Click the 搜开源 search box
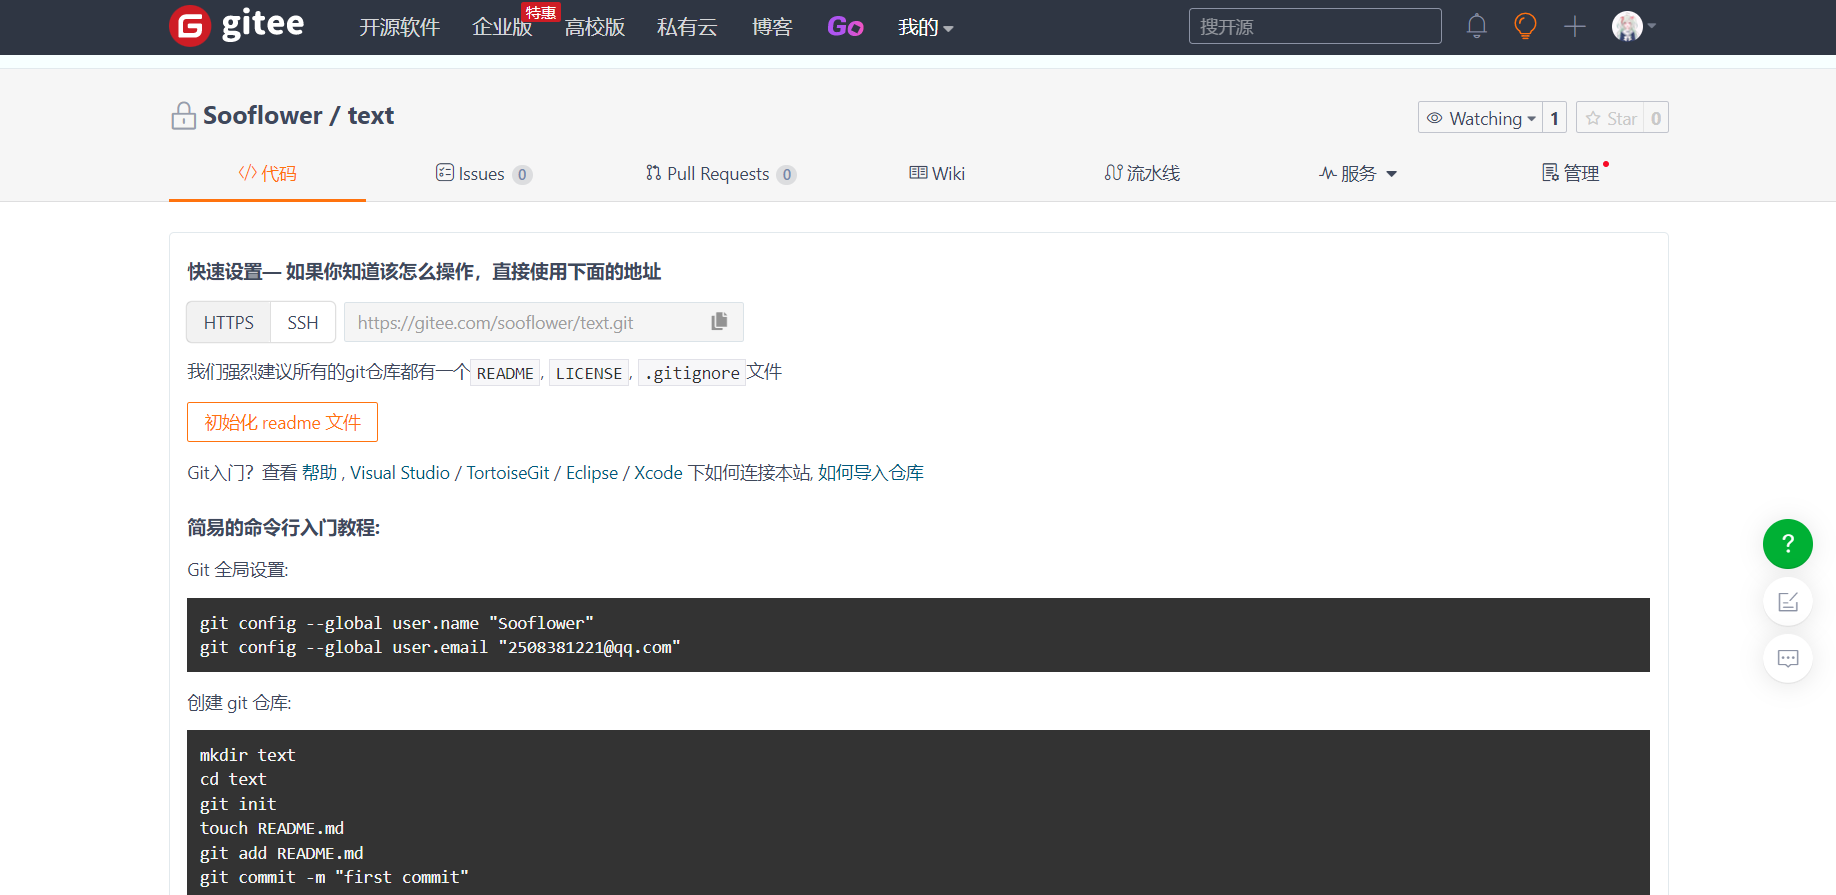The width and height of the screenshot is (1836, 895). [x=1315, y=26]
